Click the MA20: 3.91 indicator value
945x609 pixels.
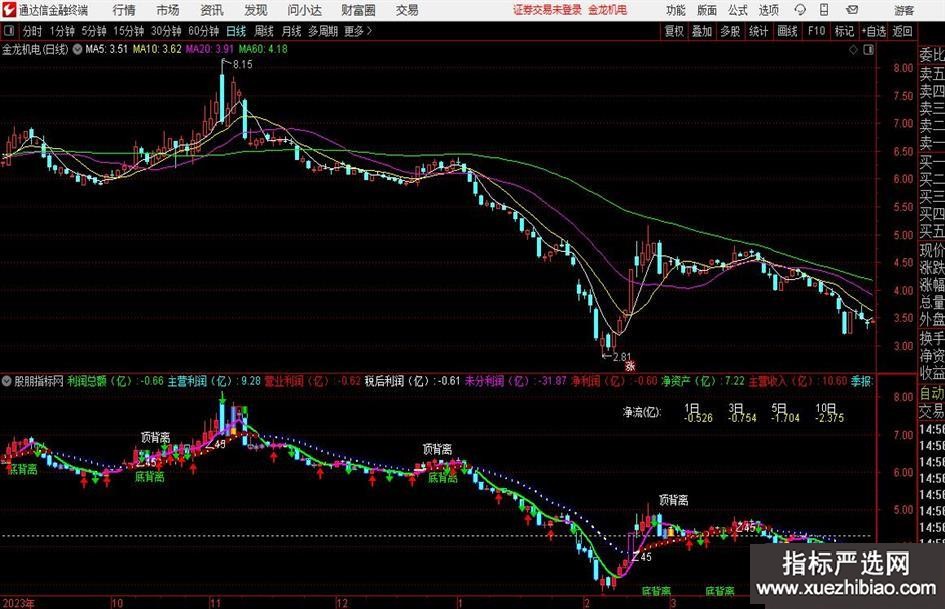point(210,49)
